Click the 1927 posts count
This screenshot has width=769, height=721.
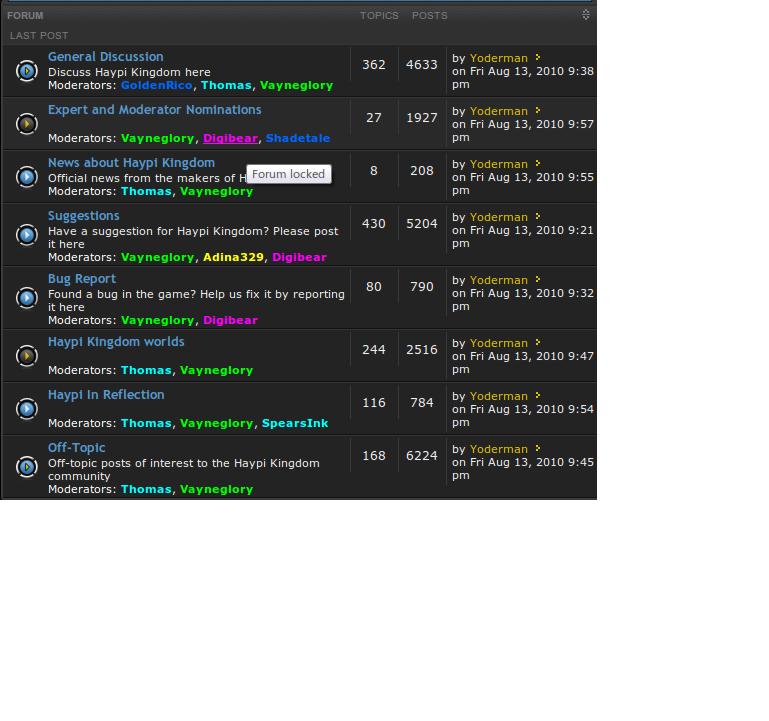(x=421, y=118)
